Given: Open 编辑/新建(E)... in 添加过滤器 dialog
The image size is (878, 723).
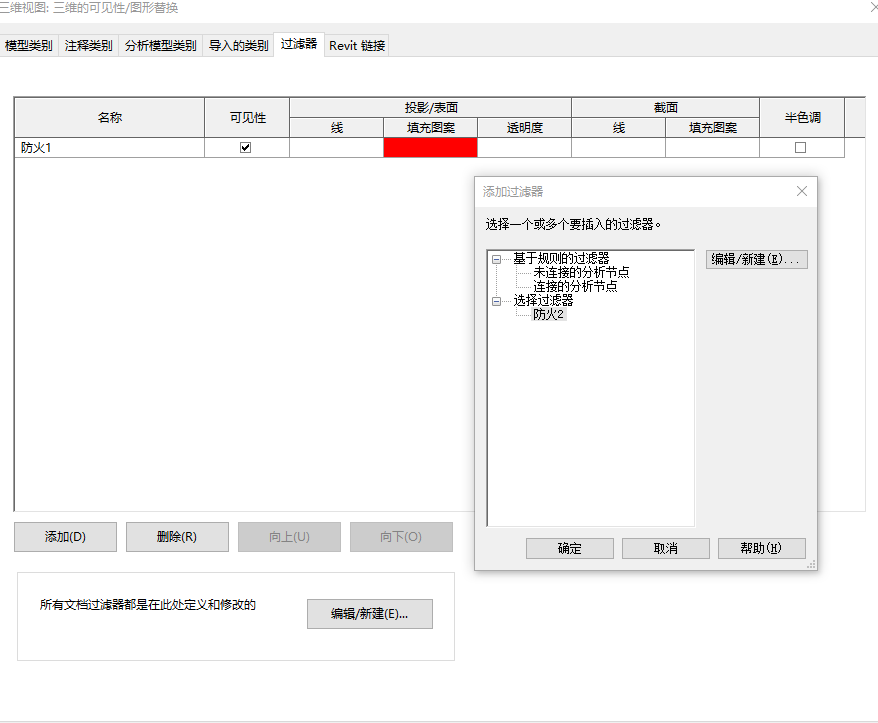Looking at the screenshot, I should [x=756, y=259].
